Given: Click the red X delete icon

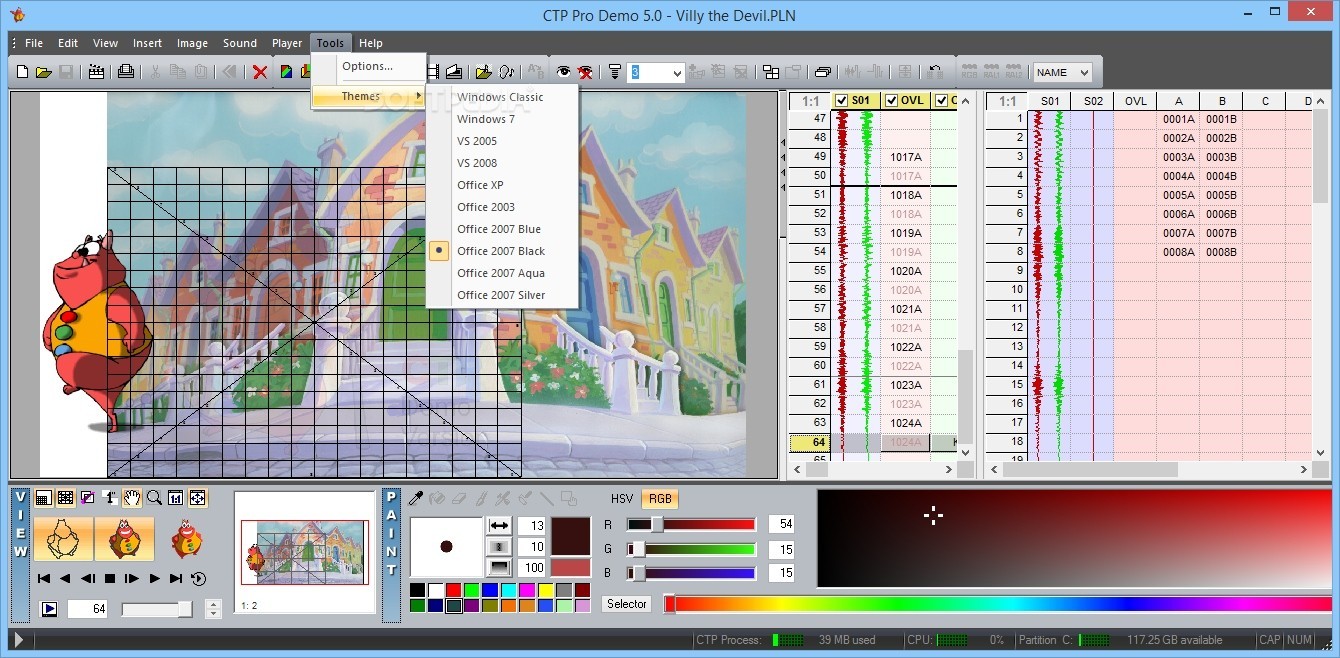Looking at the screenshot, I should 260,72.
